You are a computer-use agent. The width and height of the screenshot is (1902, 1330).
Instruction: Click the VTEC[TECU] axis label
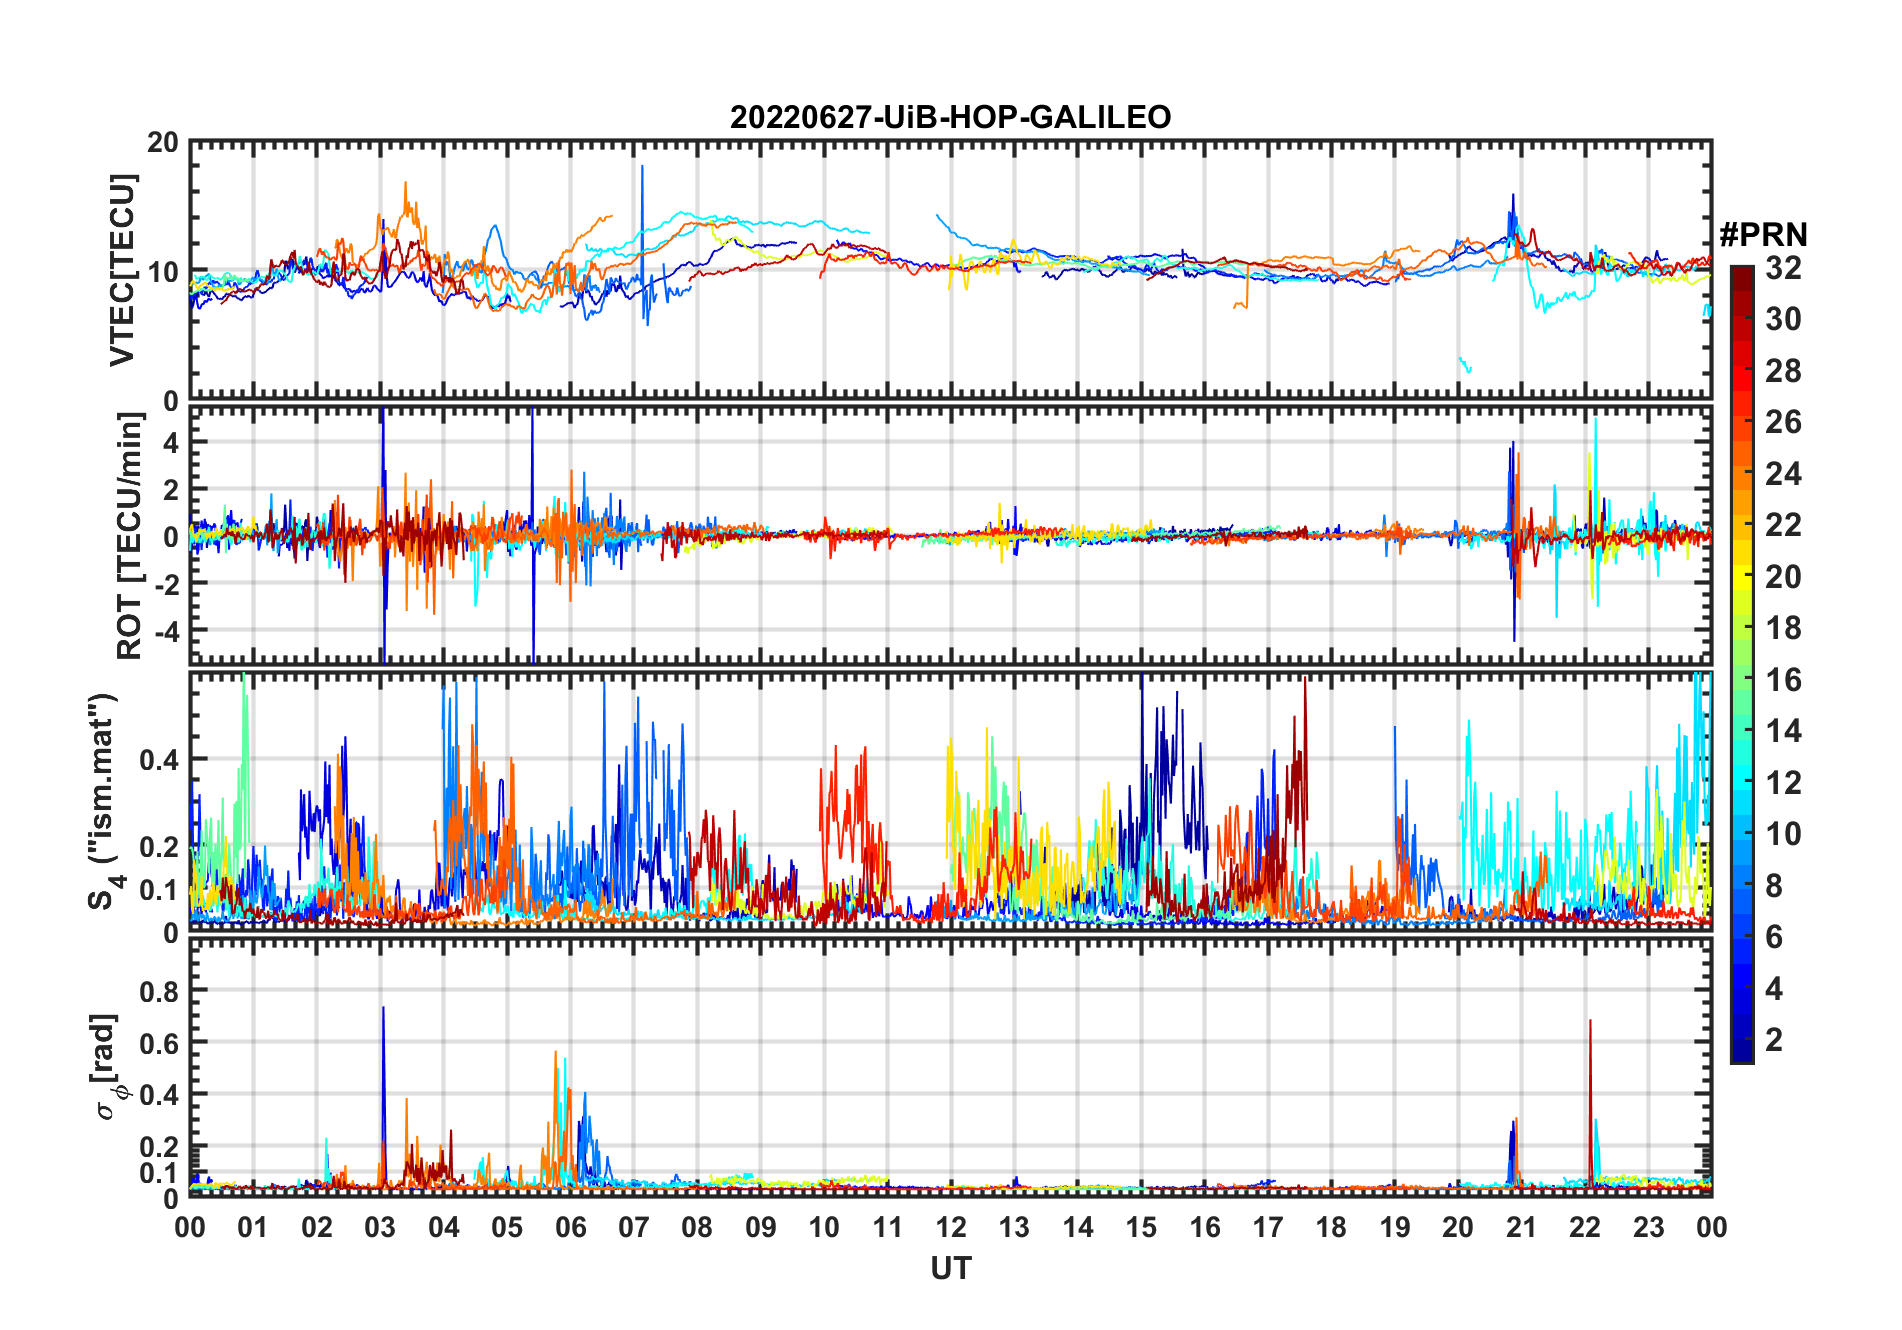[x=122, y=270]
